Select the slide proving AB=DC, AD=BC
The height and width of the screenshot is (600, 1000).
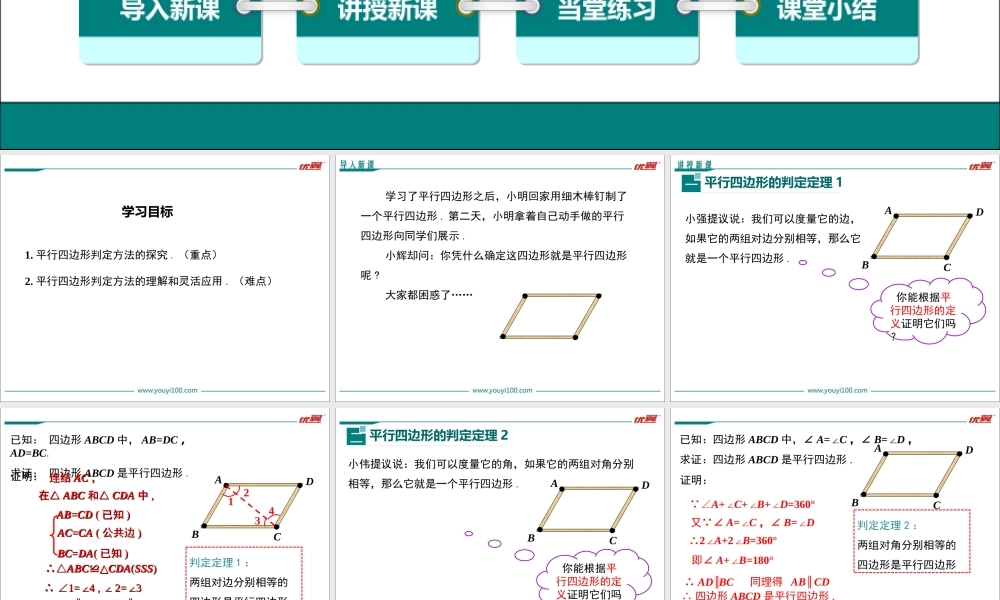(x=165, y=504)
